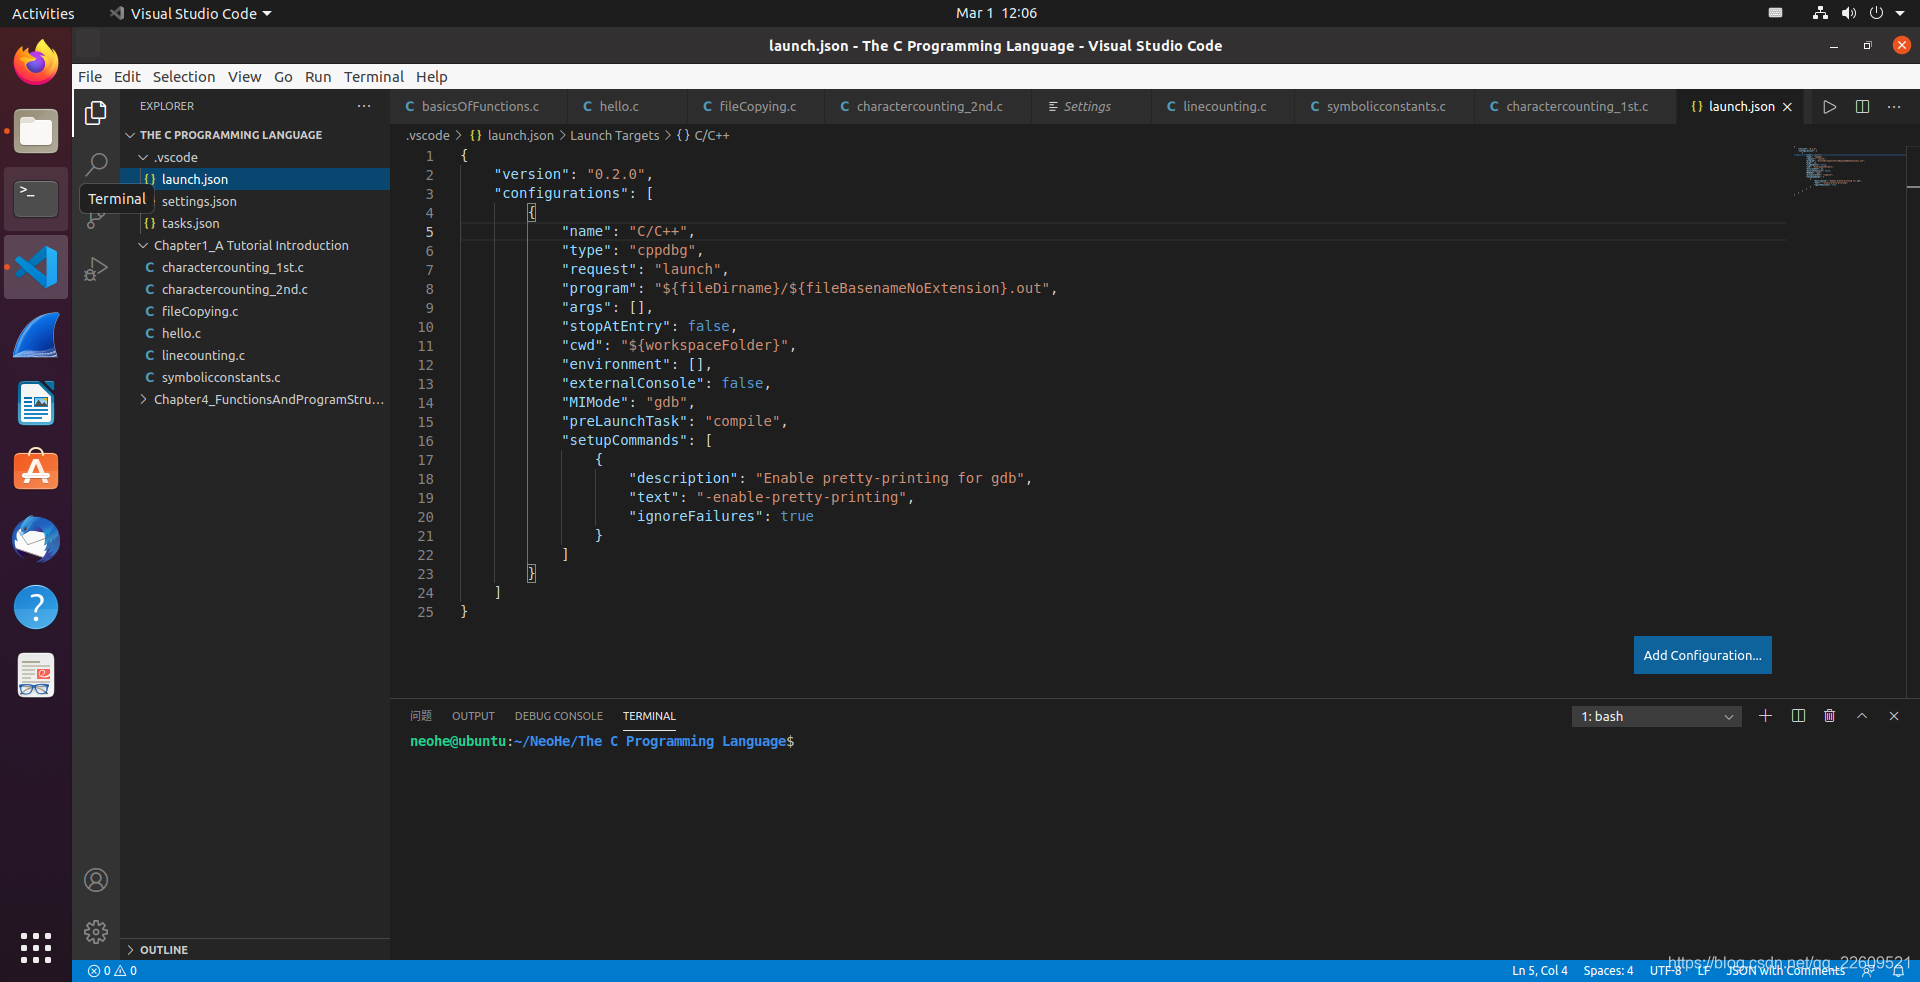Open the notifications bell in status bar
The height and width of the screenshot is (982, 1920).
(x=1898, y=971)
